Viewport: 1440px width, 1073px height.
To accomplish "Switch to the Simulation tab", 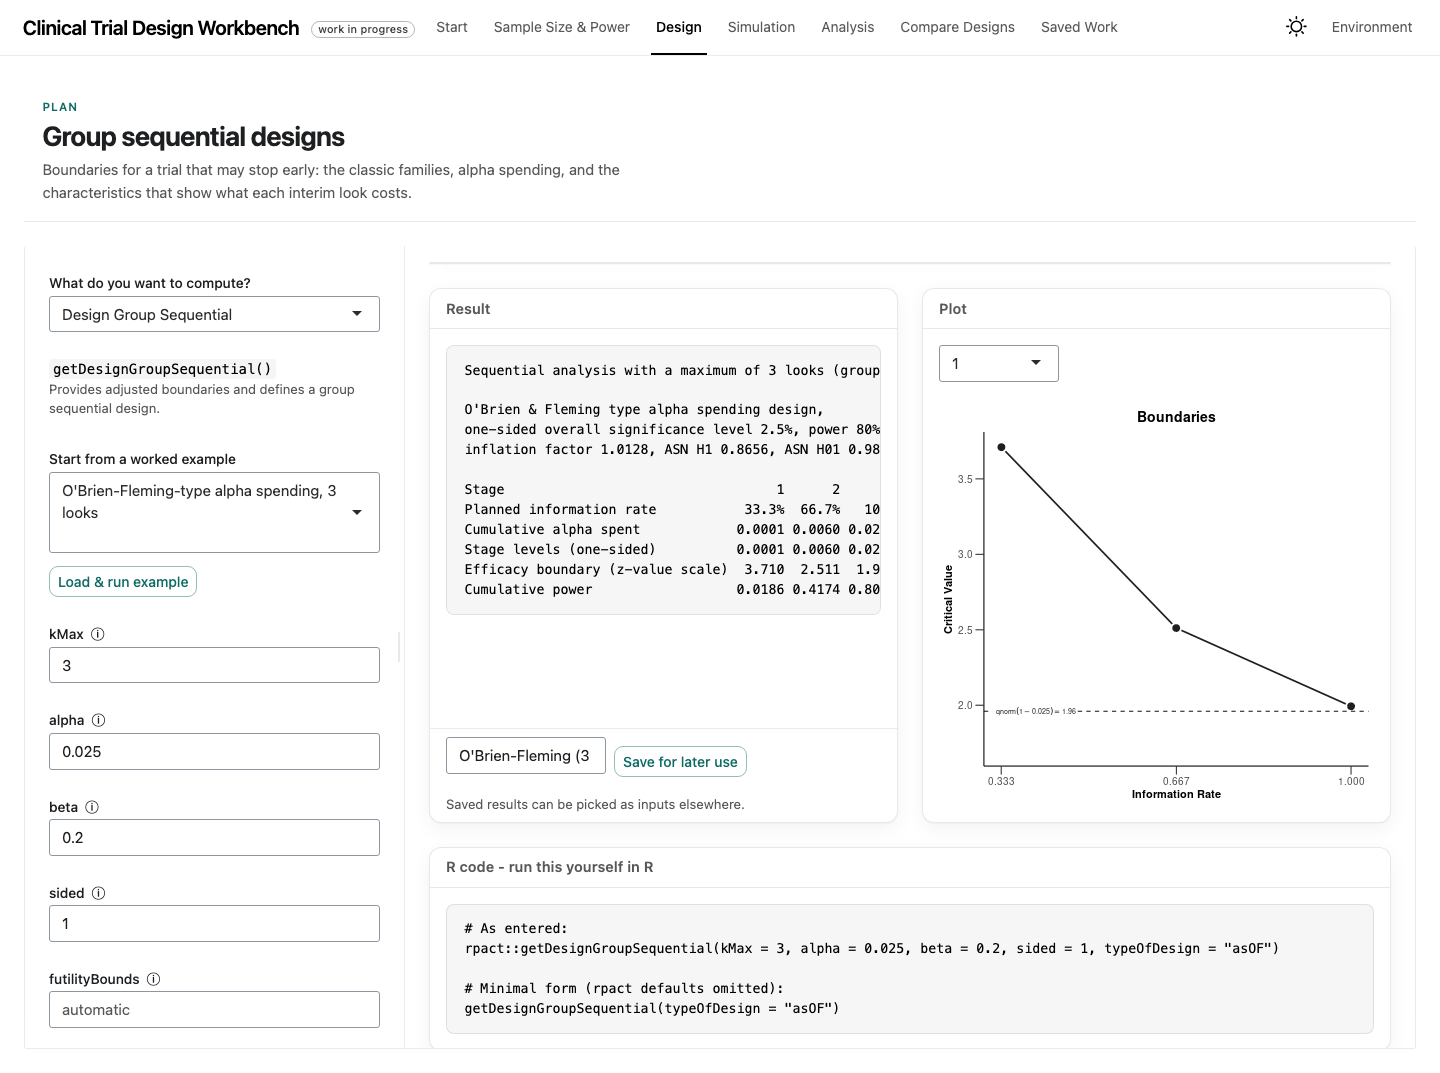I will tap(762, 27).
